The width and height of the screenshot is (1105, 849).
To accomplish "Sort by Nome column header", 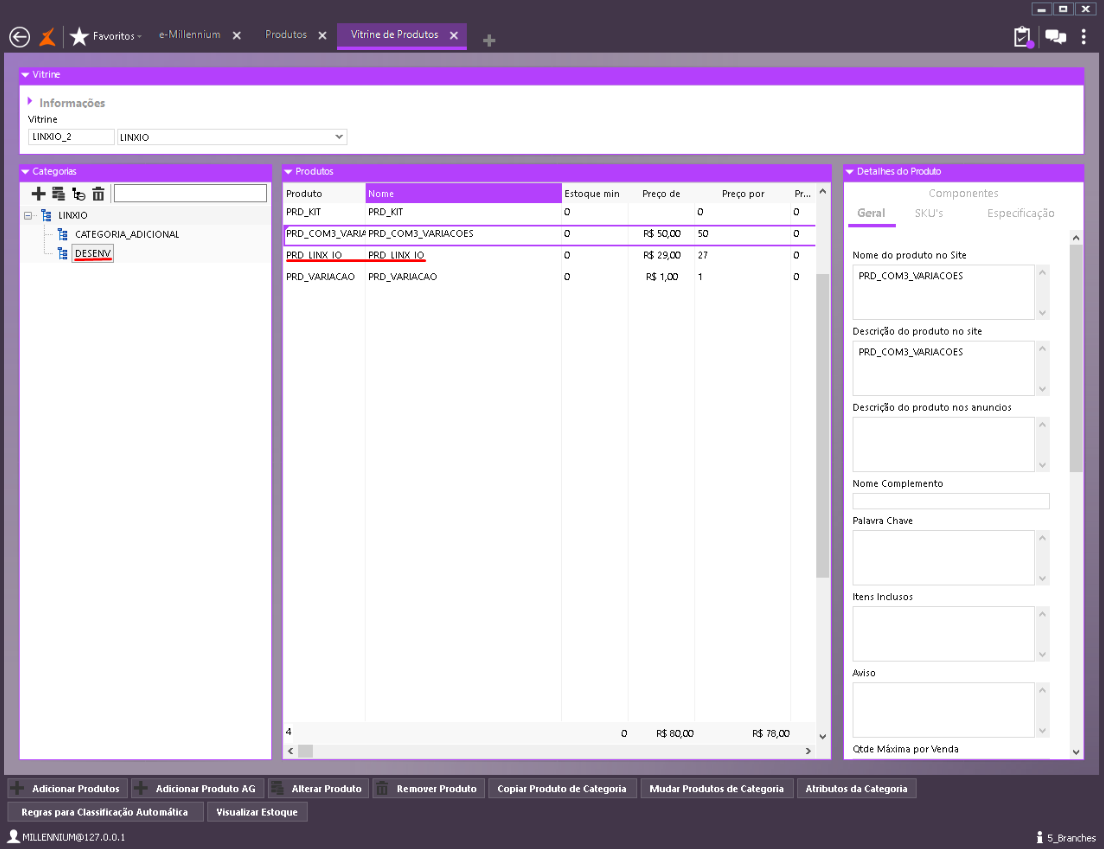I will pyautogui.click(x=464, y=194).
